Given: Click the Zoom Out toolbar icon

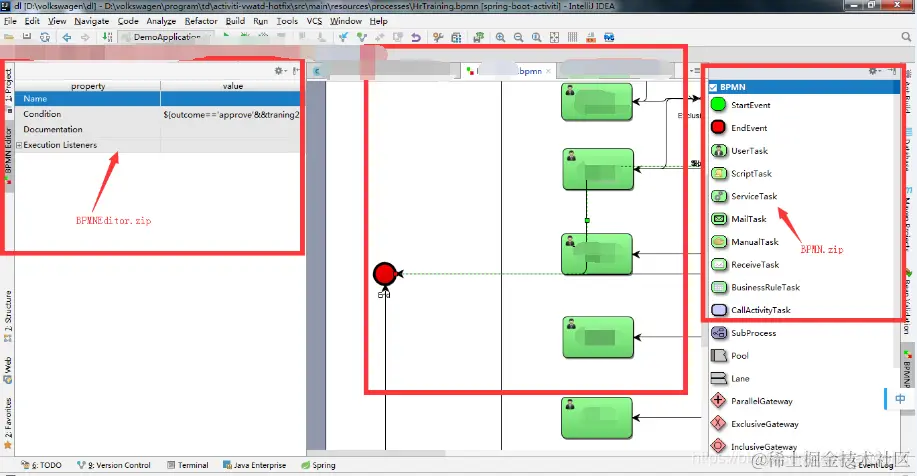Looking at the screenshot, I should tap(518, 37).
